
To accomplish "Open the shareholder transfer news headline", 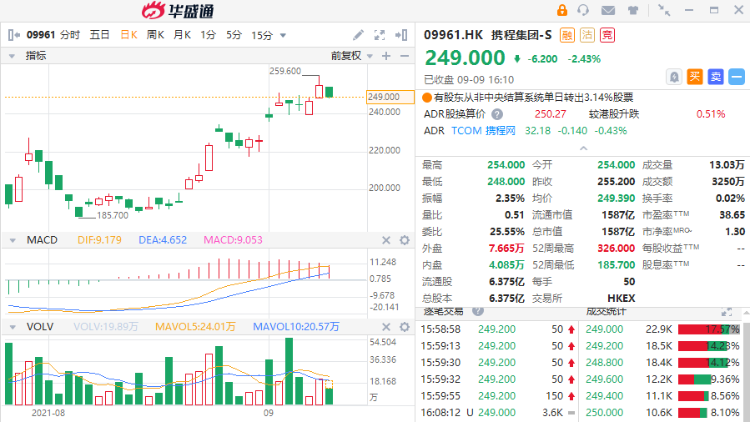I will [x=533, y=98].
